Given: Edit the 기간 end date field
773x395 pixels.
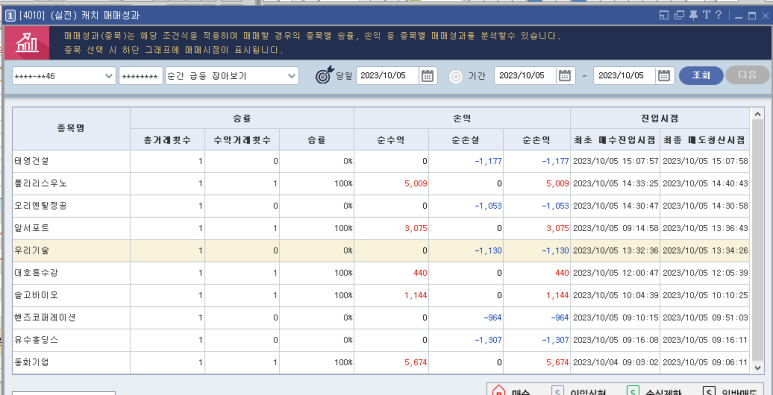Looking at the screenshot, I should click(x=625, y=75).
